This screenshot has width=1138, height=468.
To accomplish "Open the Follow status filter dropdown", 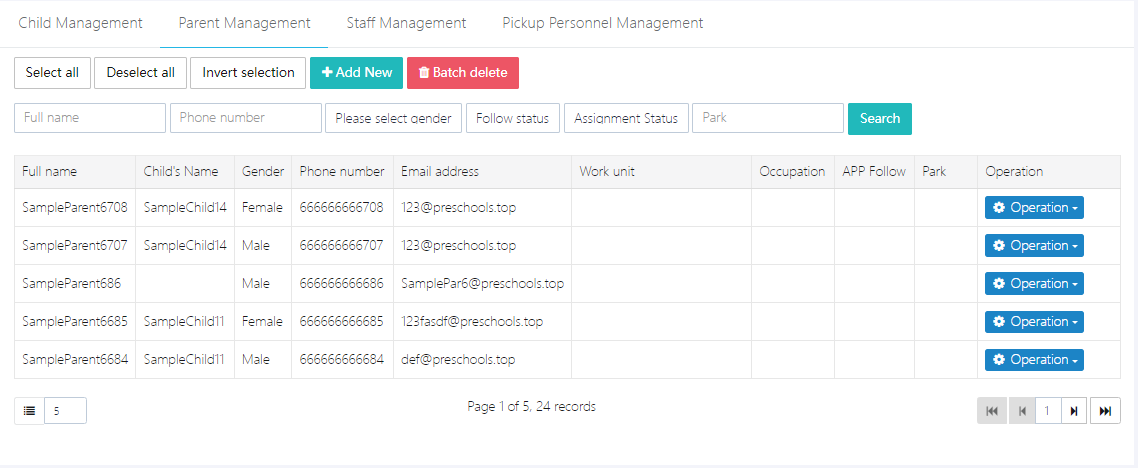I will (x=512, y=118).
